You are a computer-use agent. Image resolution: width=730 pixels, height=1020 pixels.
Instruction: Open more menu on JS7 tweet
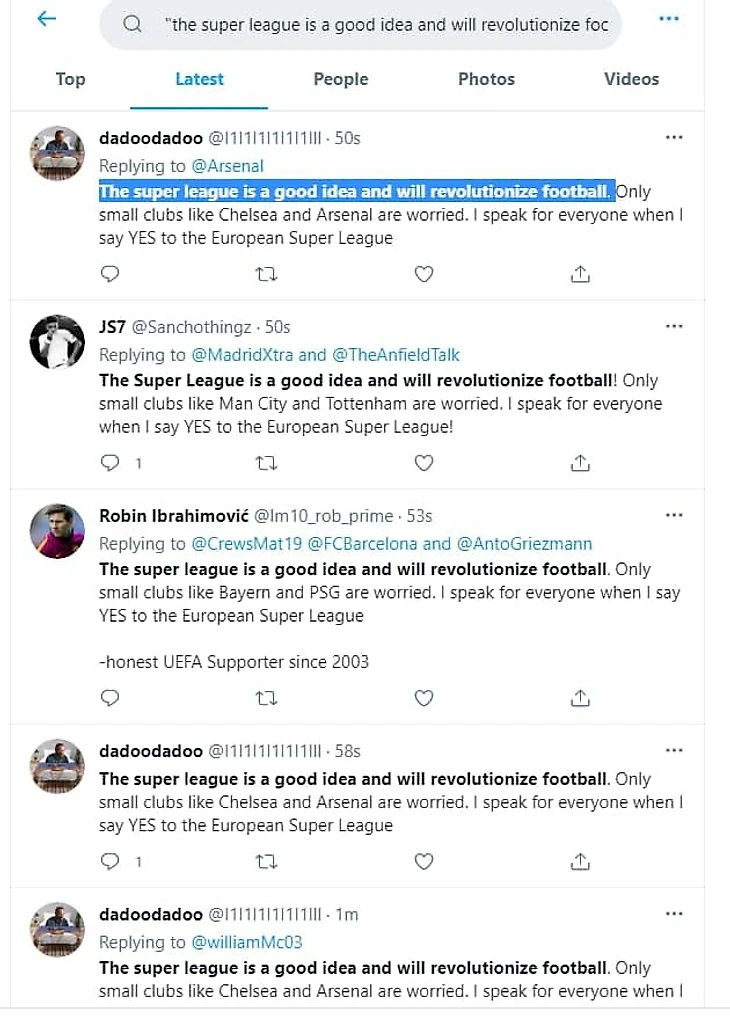pyautogui.click(x=674, y=326)
